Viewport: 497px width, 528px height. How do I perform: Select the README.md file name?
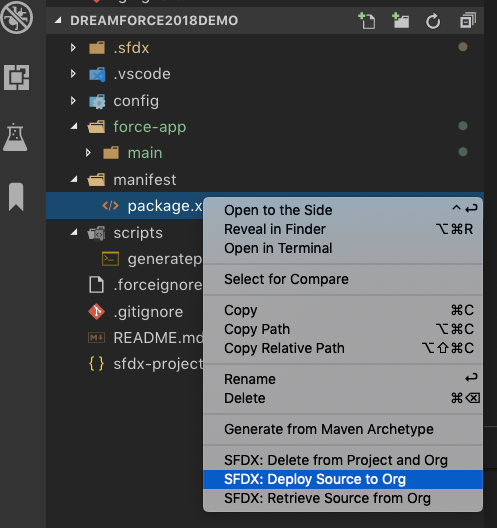[158, 338]
